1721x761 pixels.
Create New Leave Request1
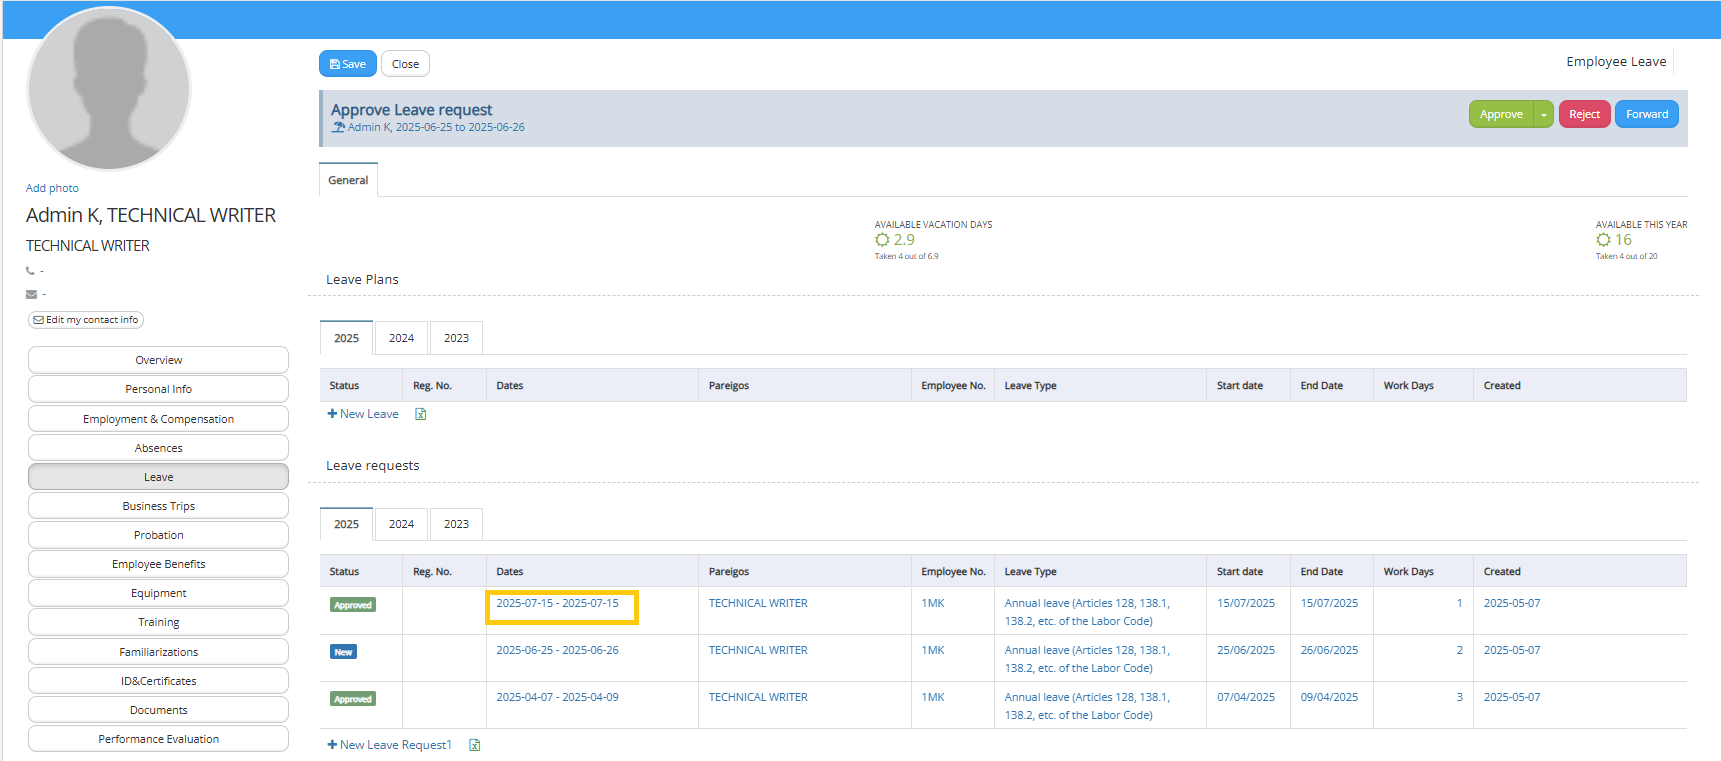[390, 745]
